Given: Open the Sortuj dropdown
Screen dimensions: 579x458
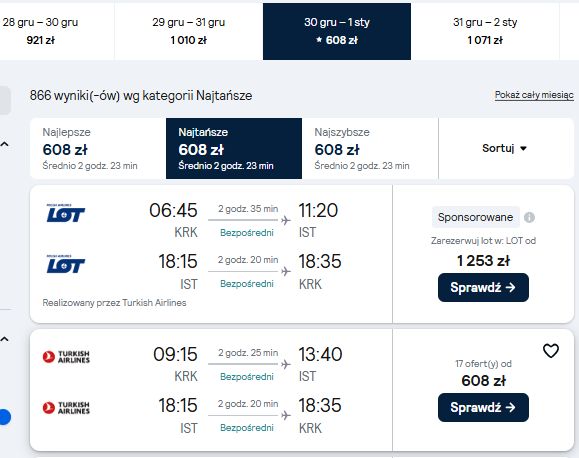Looking at the screenshot, I should (x=505, y=148).
